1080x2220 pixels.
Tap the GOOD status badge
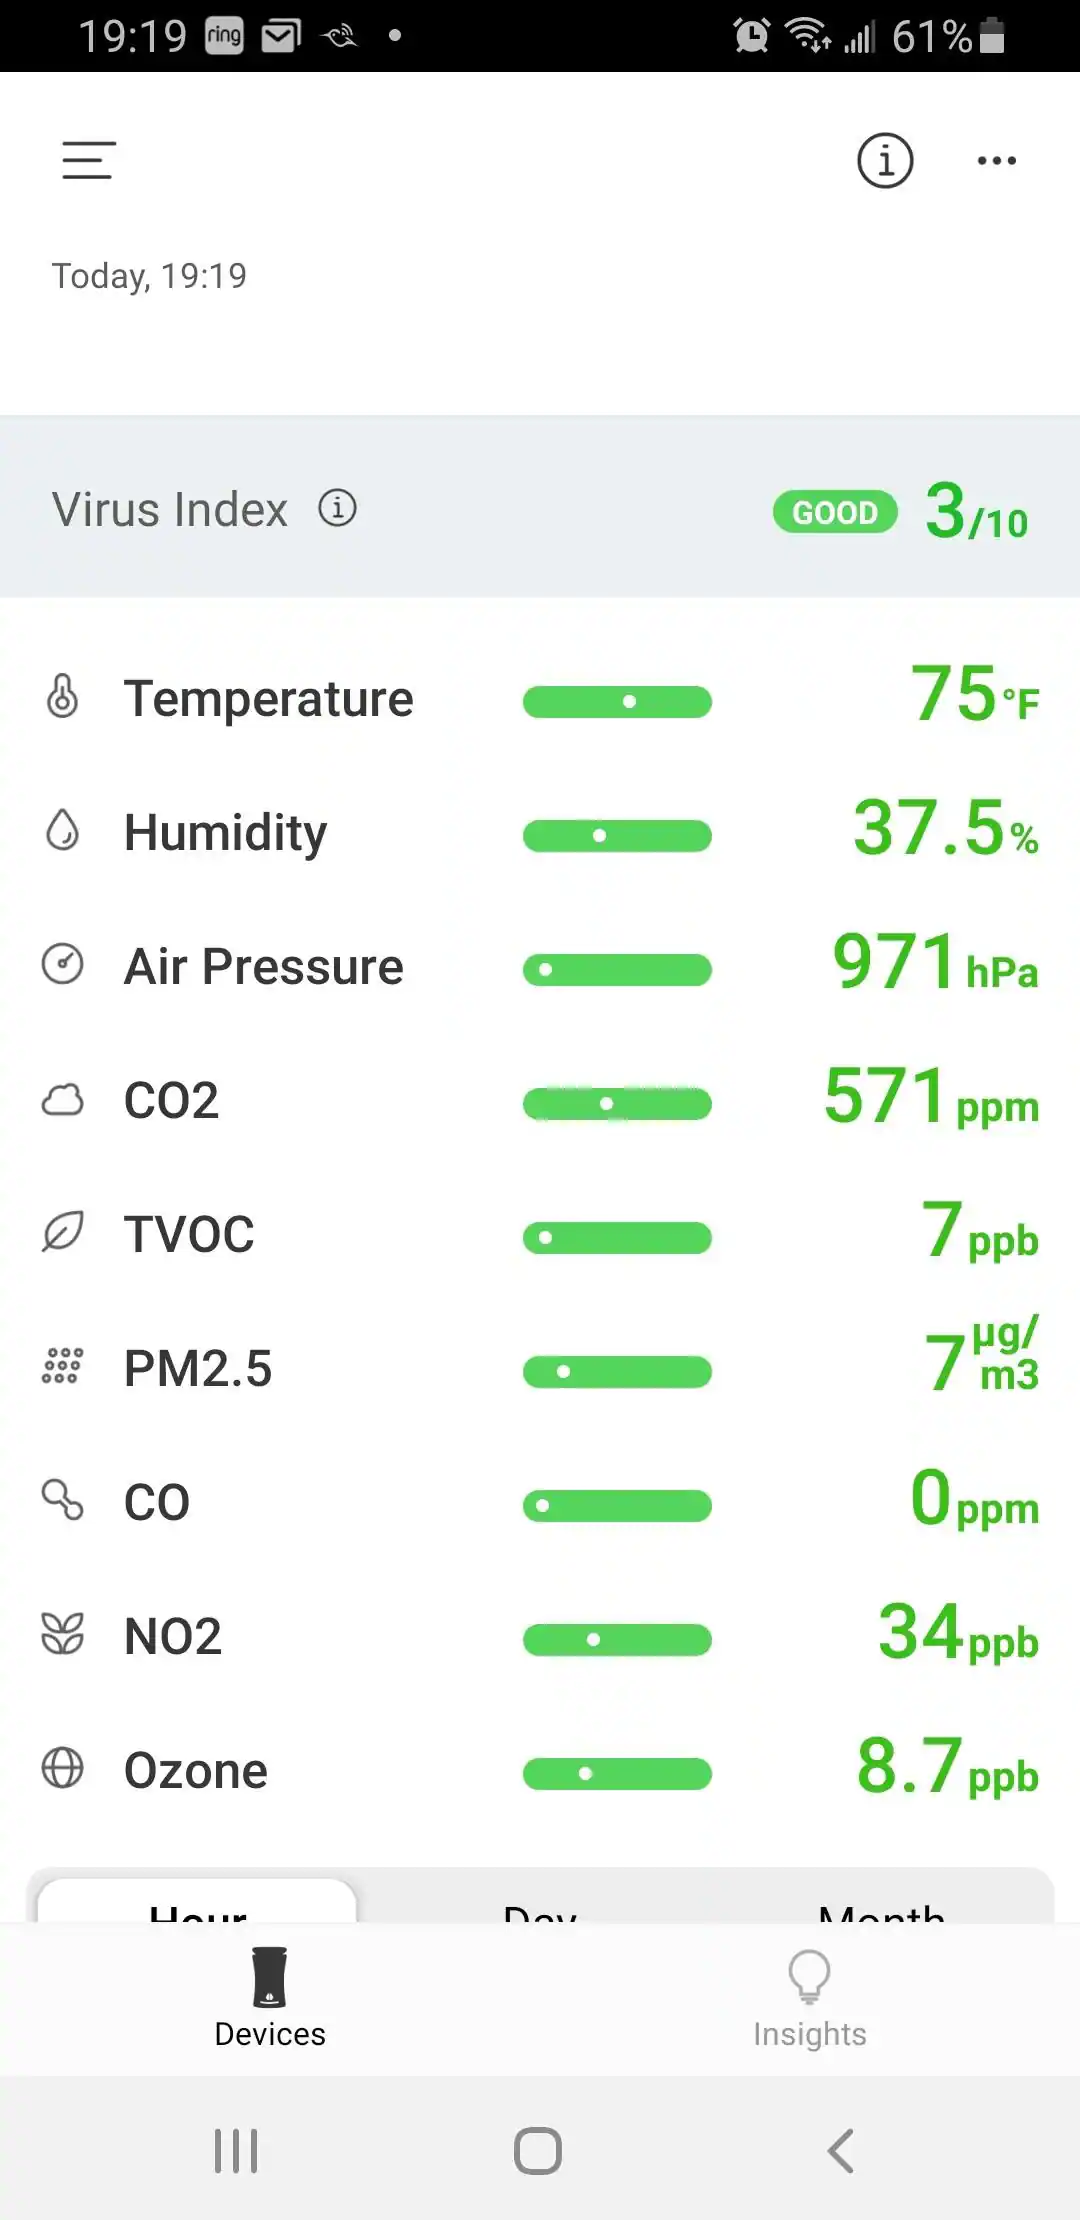835,512
